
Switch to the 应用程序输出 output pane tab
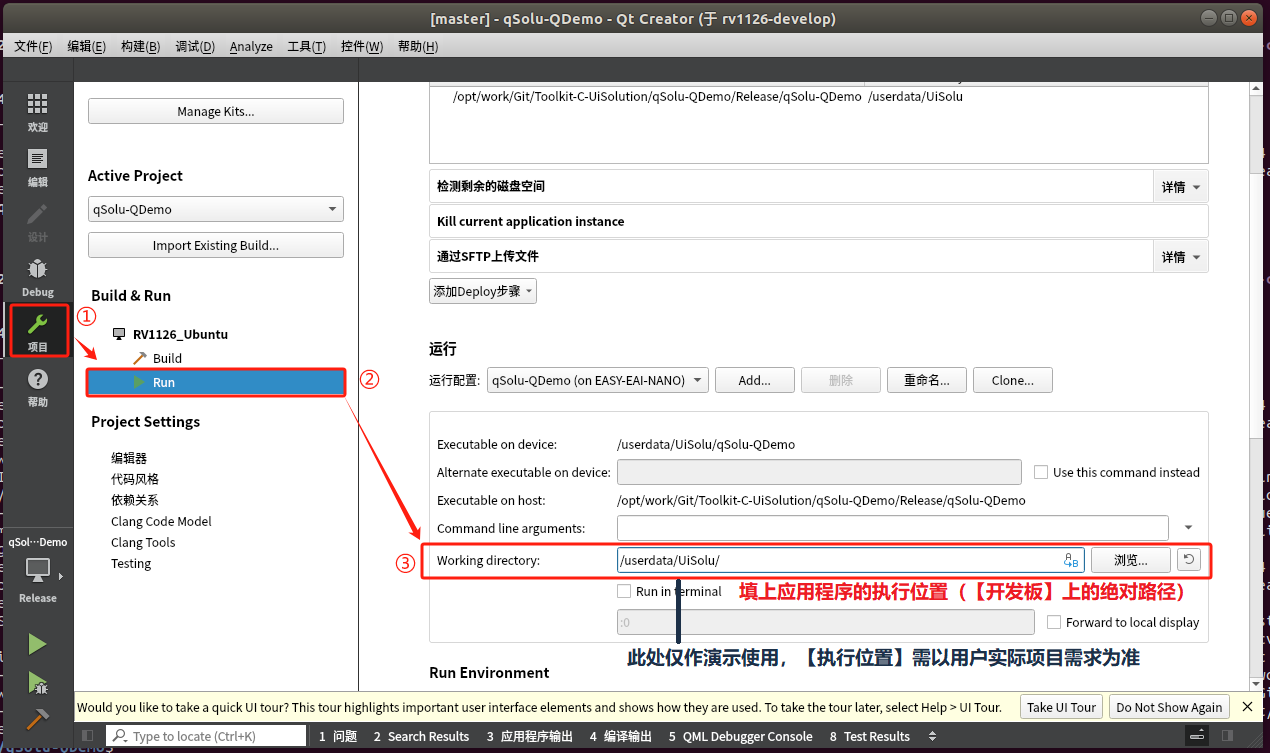(529, 736)
